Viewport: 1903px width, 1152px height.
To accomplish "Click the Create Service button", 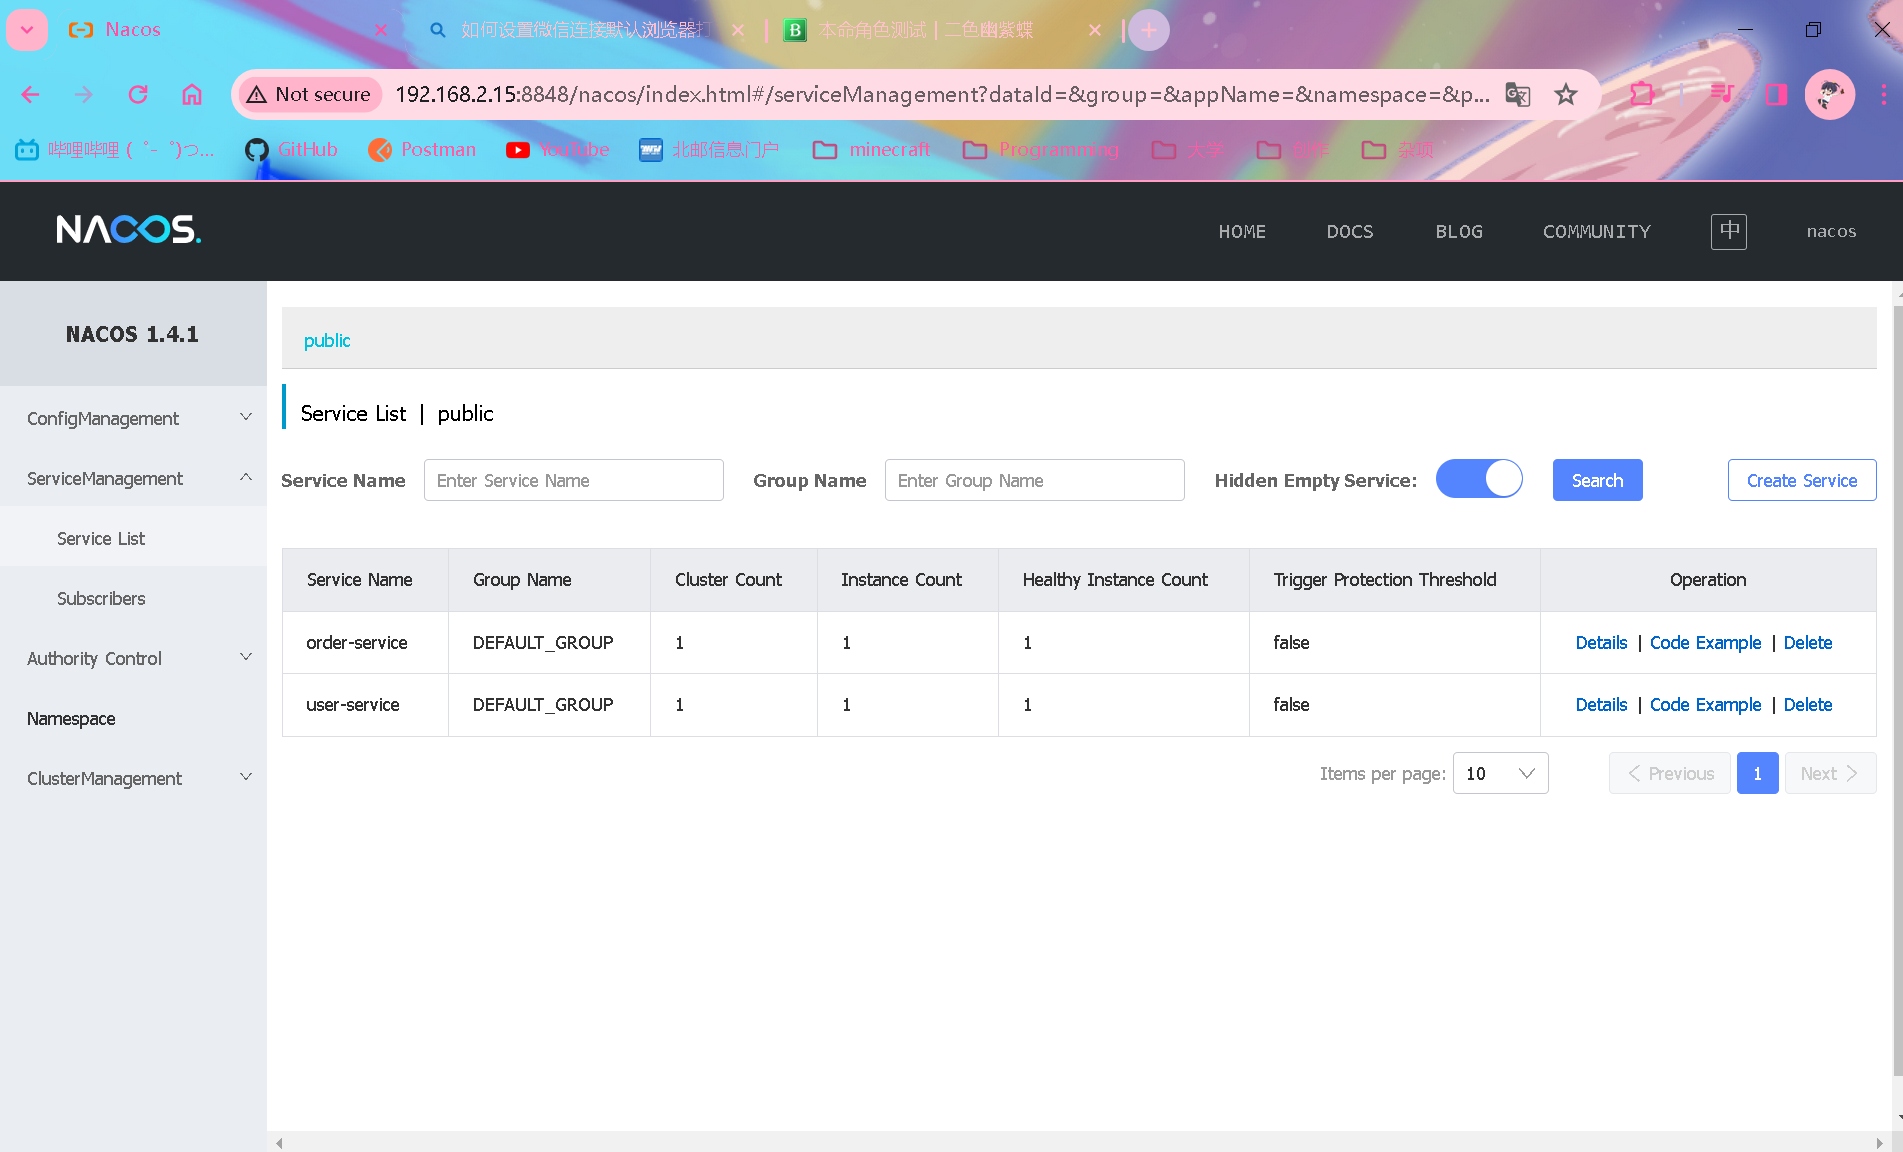I will point(1802,480).
